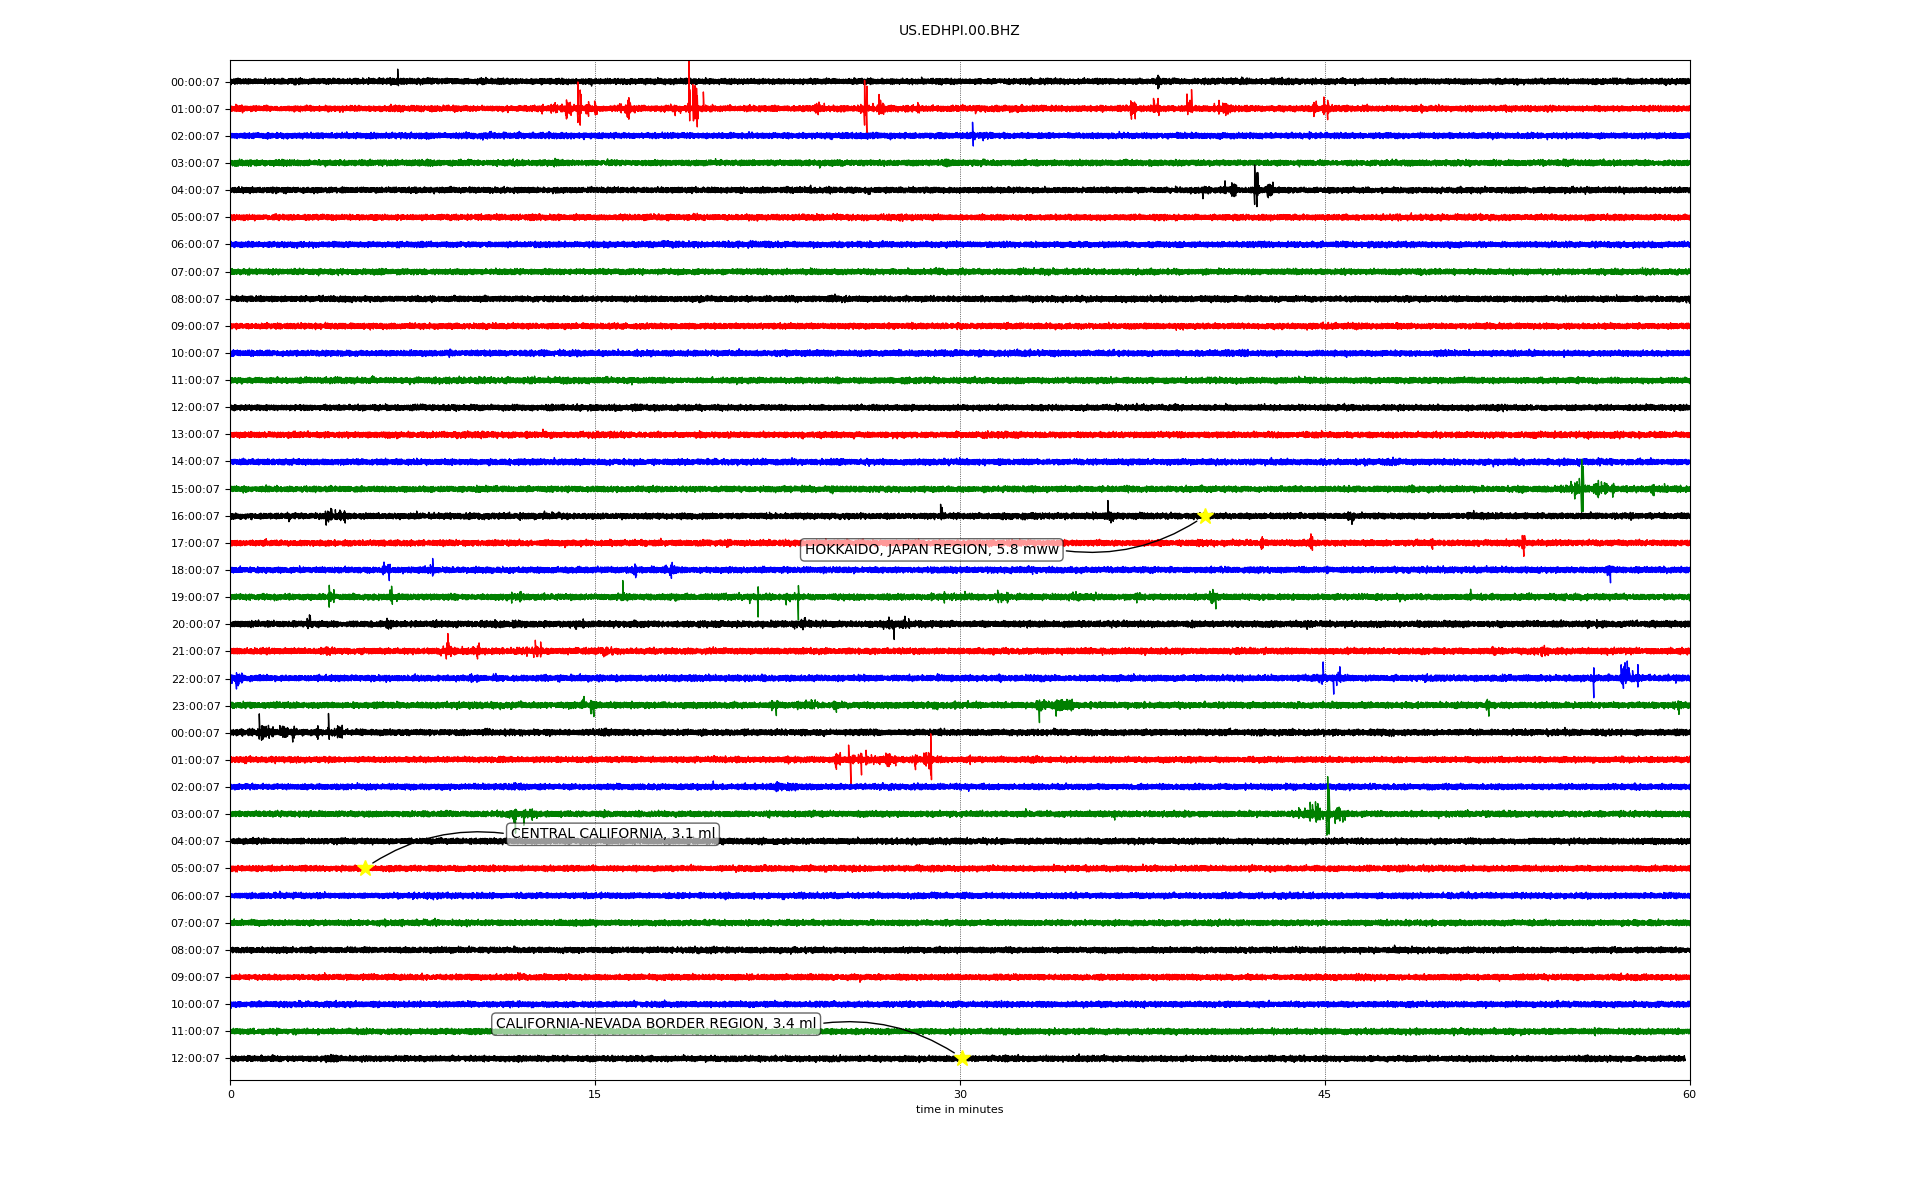Click the 16:00:07 trace time label
The width and height of the screenshot is (1920, 1200).
pos(195,517)
